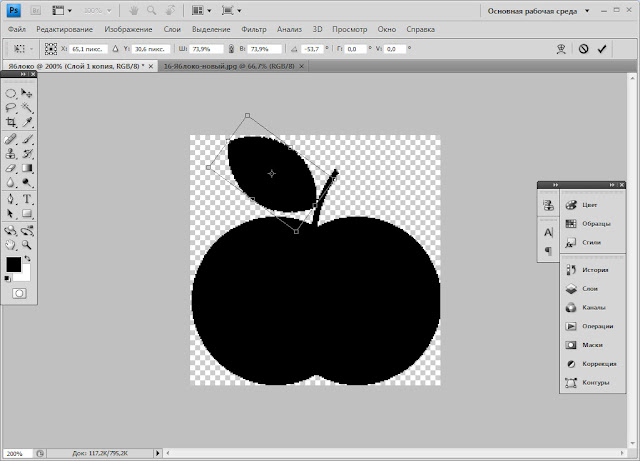Open the workspace switcher Основная рабочая среда
This screenshot has height=461, width=640.
point(539,11)
